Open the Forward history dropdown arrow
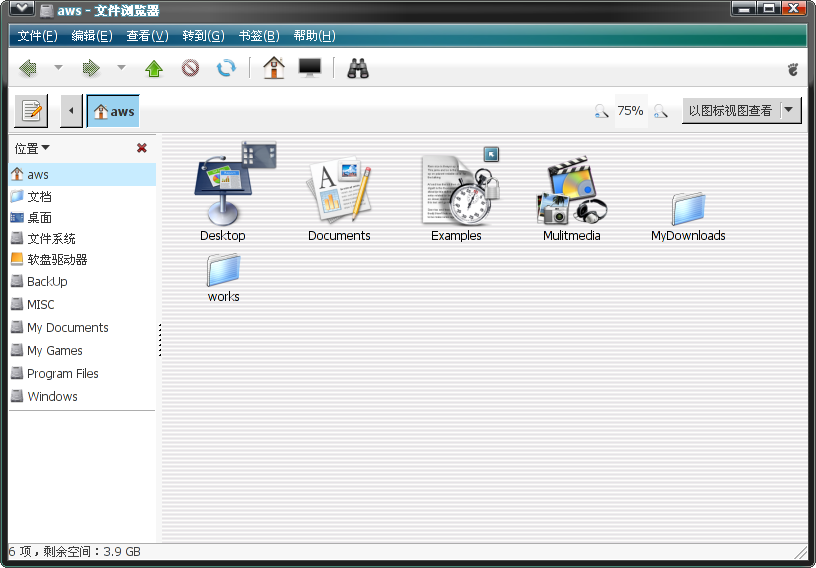This screenshot has width=816, height=568. [x=121, y=67]
